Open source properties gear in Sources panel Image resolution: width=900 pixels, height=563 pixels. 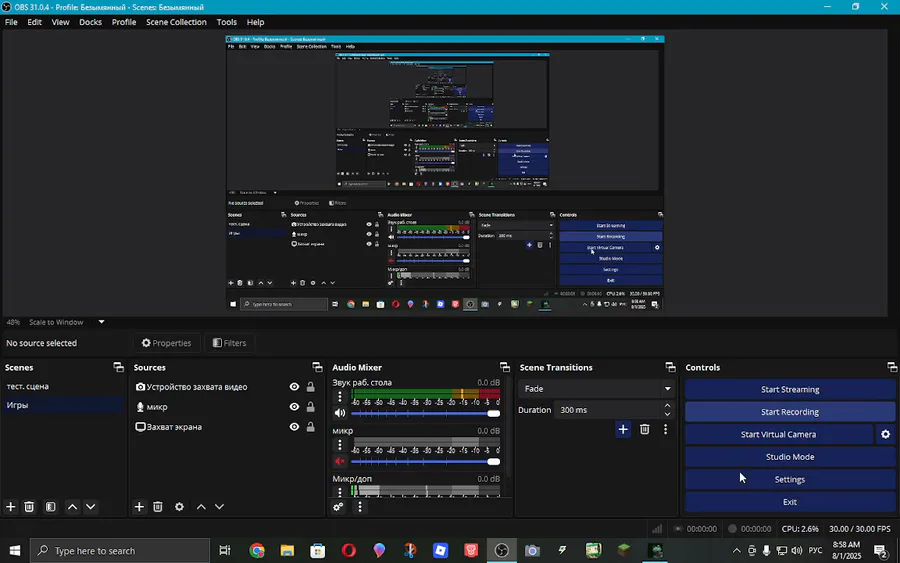179,507
